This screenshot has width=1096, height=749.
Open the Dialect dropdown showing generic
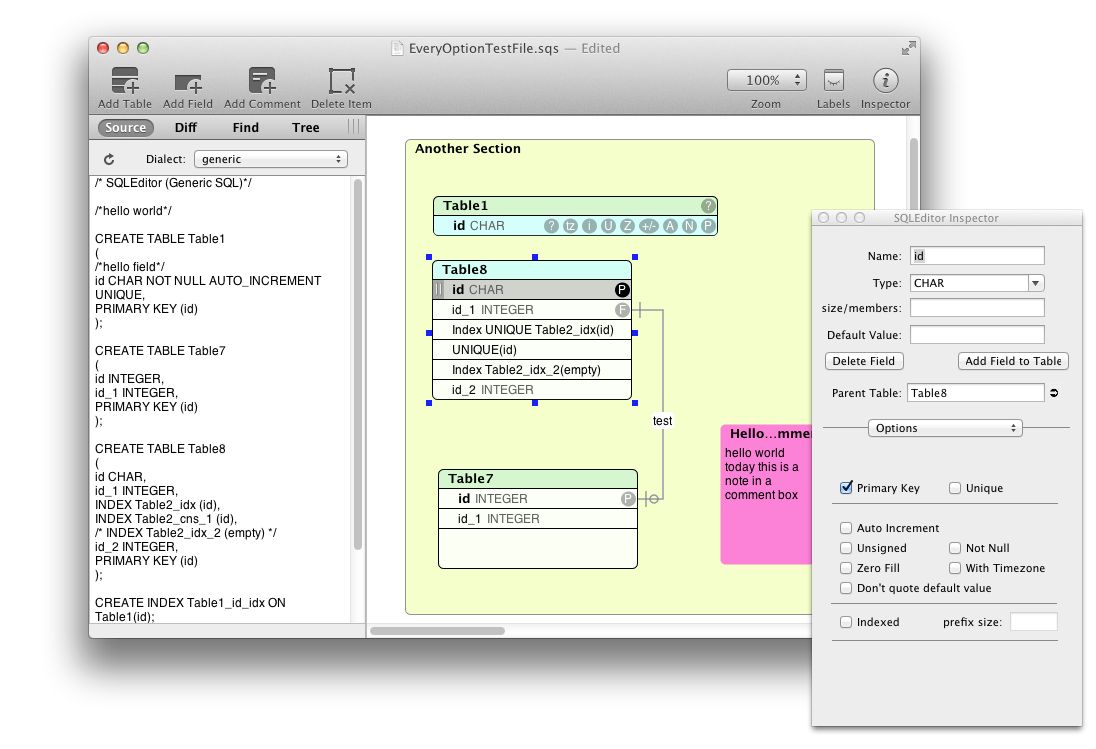point(270,158)
